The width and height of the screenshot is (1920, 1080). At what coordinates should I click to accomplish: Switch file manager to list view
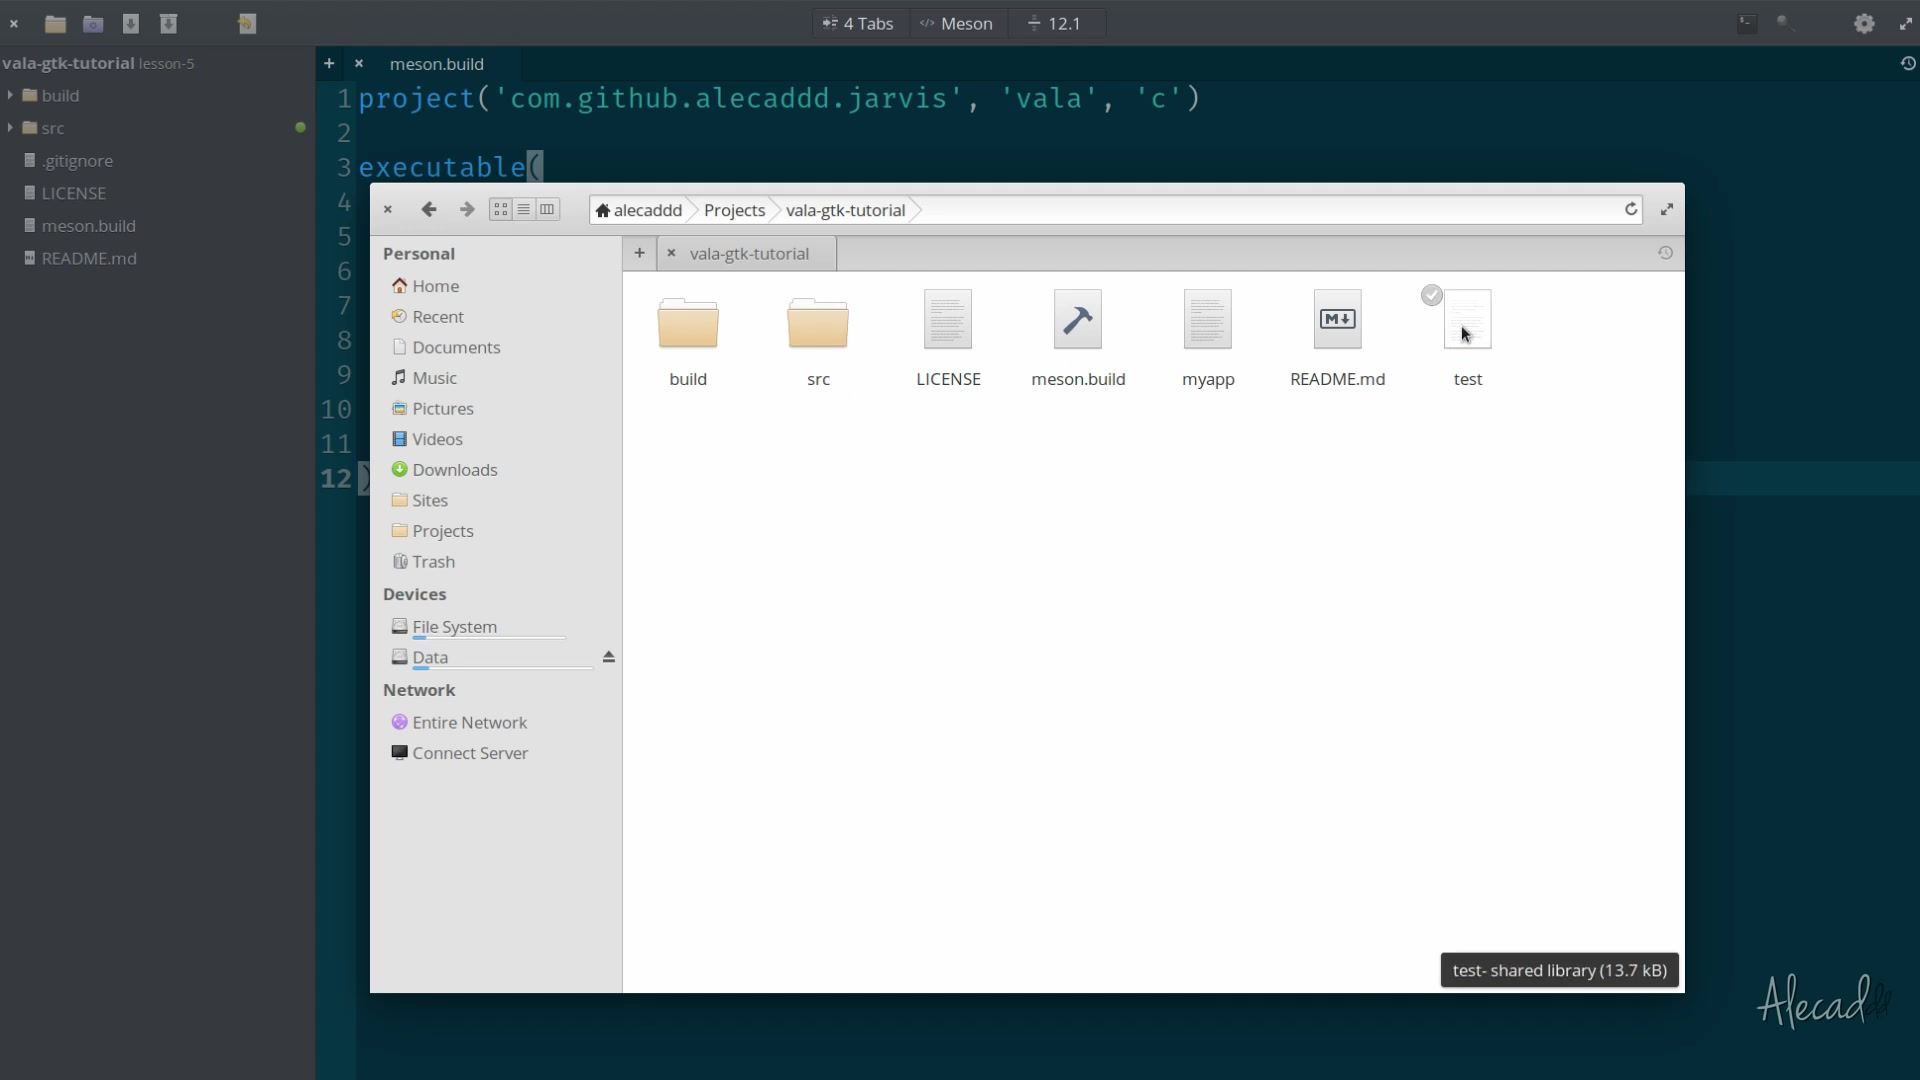tap(523, 209)
